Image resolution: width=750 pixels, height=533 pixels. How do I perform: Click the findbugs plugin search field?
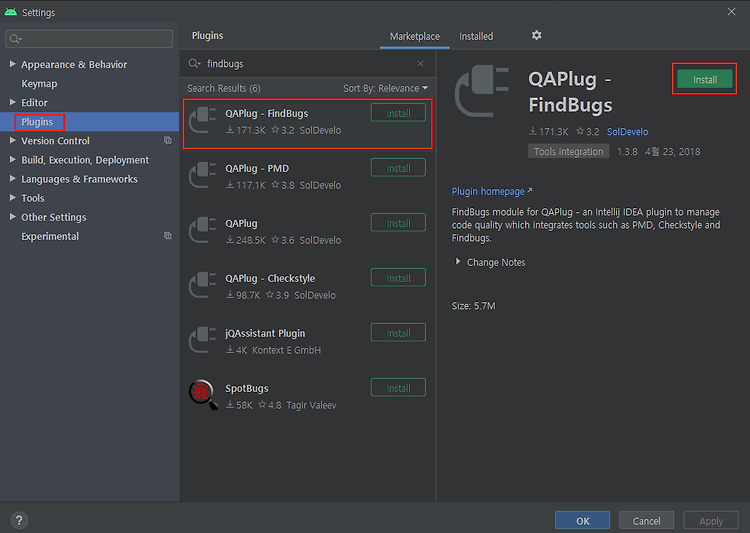306,64
